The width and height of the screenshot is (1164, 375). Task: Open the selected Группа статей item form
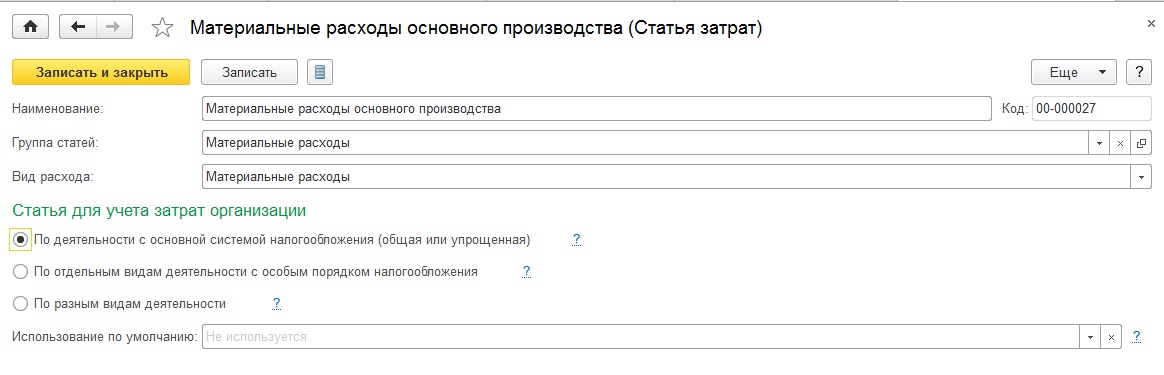tap(1141, 143)
